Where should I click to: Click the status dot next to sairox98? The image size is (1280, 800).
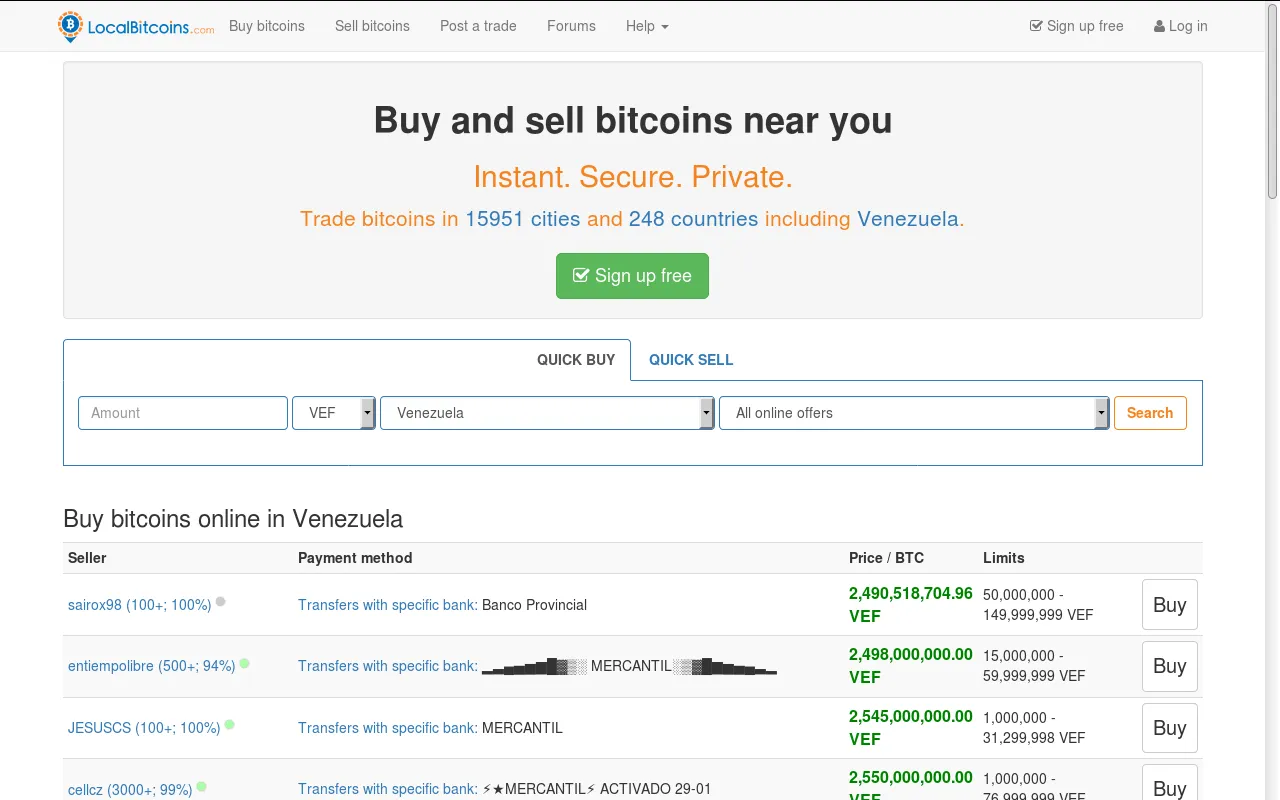(x=221, y=602)
